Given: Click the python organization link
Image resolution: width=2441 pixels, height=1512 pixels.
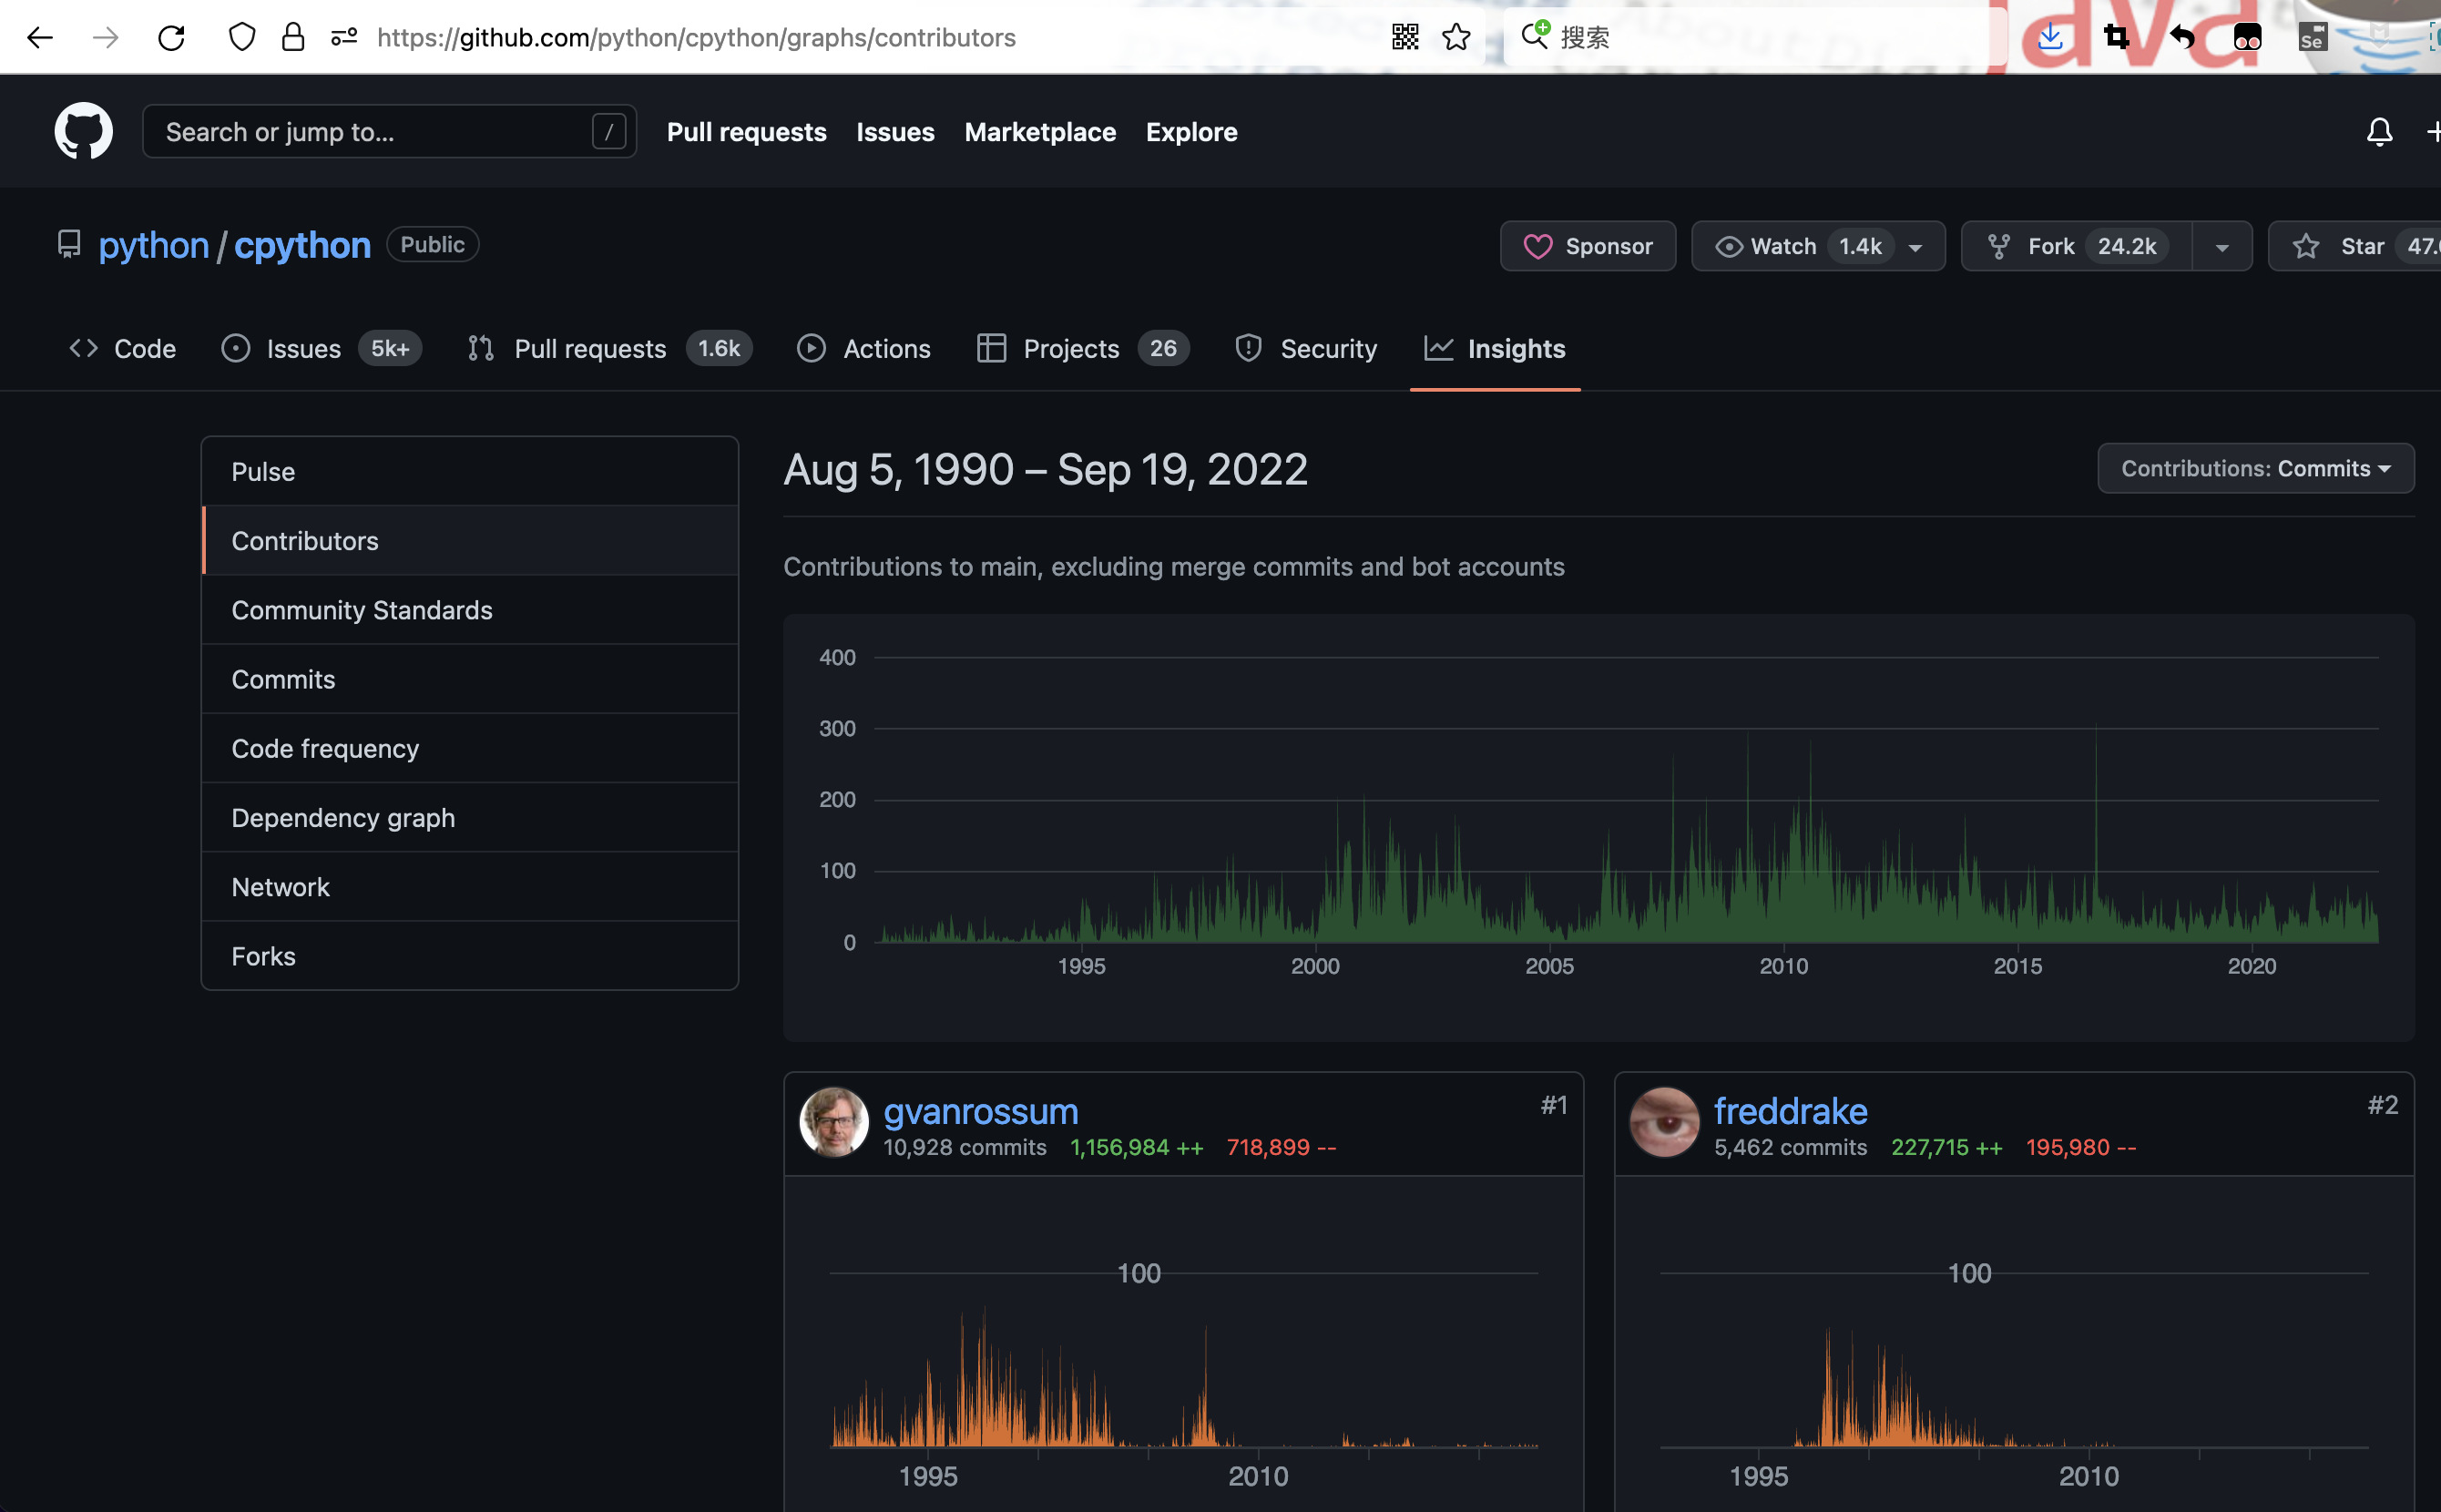Looking at the screenshot, I should coord(154,245).
